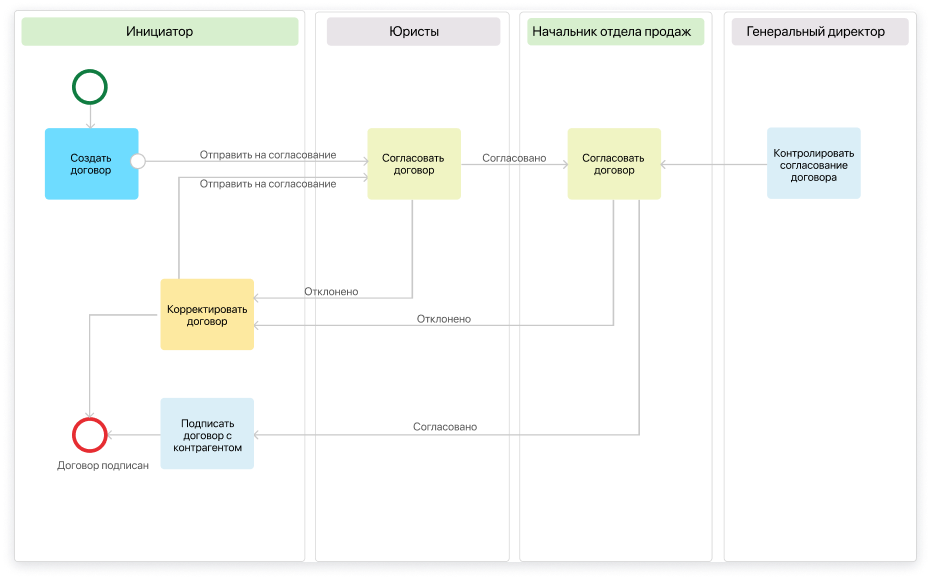930x578 pixels.
Task: Click the longer 'Отклонено' label from sales head
Action: (x=443, y=319)
